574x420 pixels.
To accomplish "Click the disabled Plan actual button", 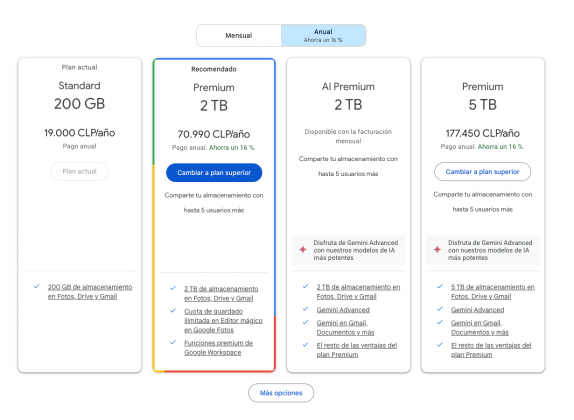I will point(79,171).
